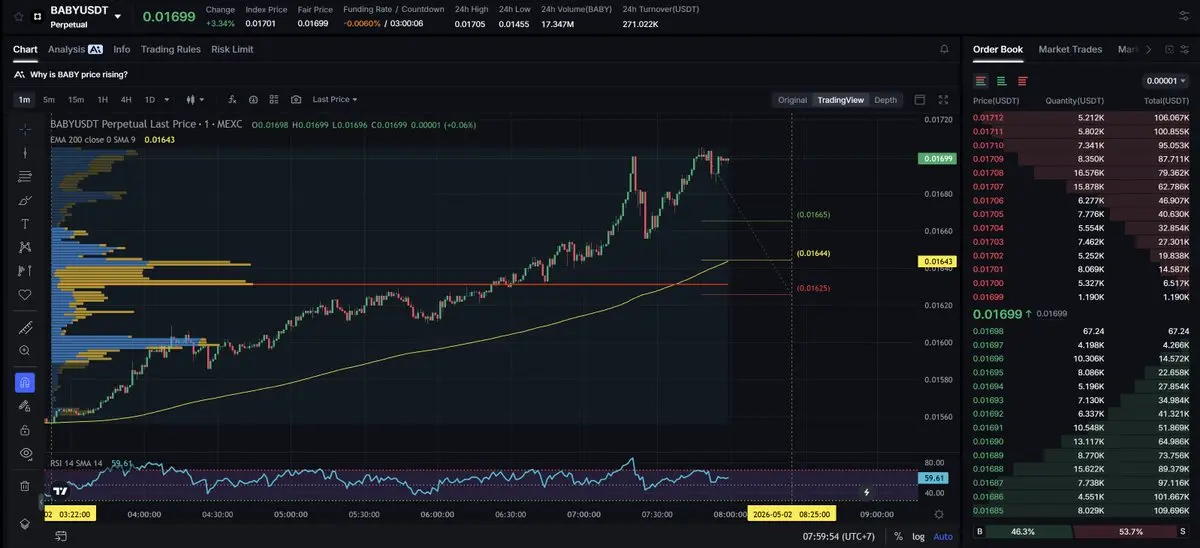Select the 4H timeframe
1200x548 pixels.
[126, 99]
